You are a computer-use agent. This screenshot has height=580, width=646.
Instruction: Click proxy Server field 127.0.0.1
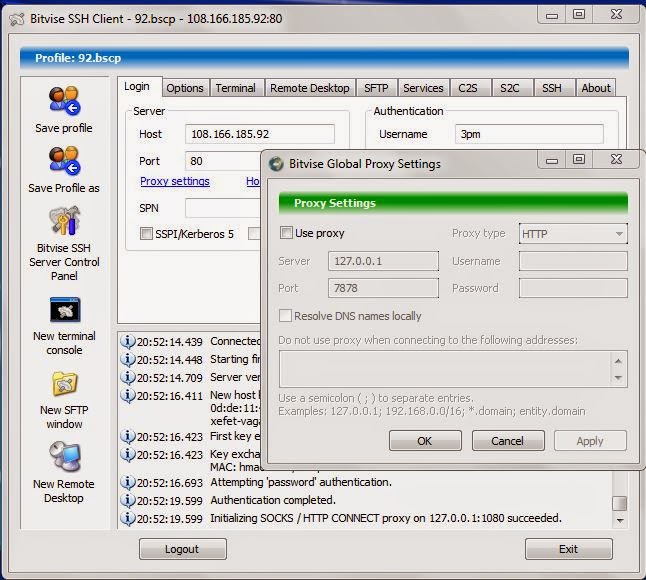pos(383,261)
